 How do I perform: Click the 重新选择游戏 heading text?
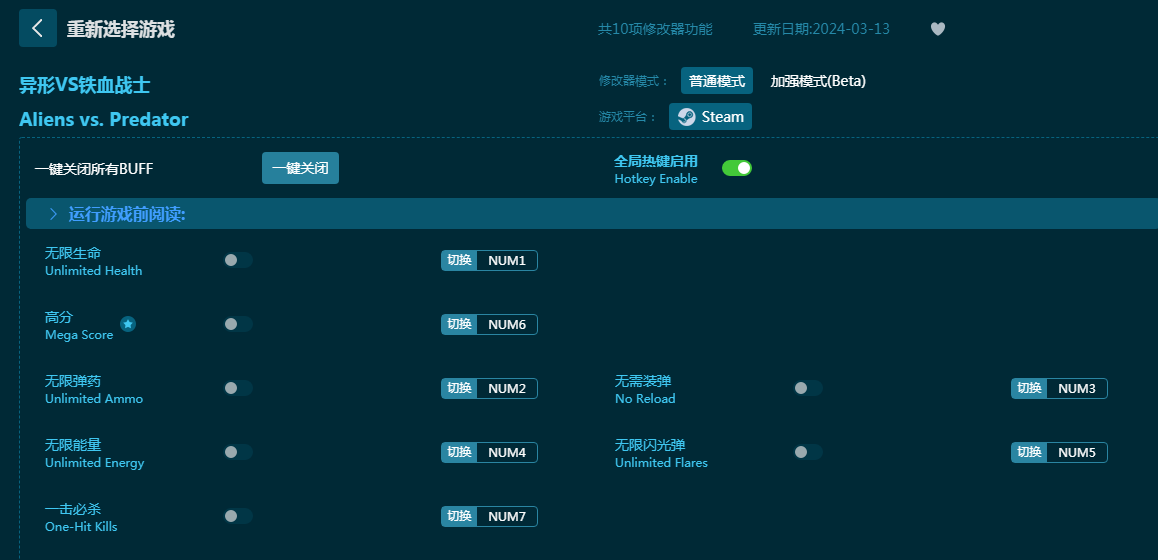(x=120, y=29)
